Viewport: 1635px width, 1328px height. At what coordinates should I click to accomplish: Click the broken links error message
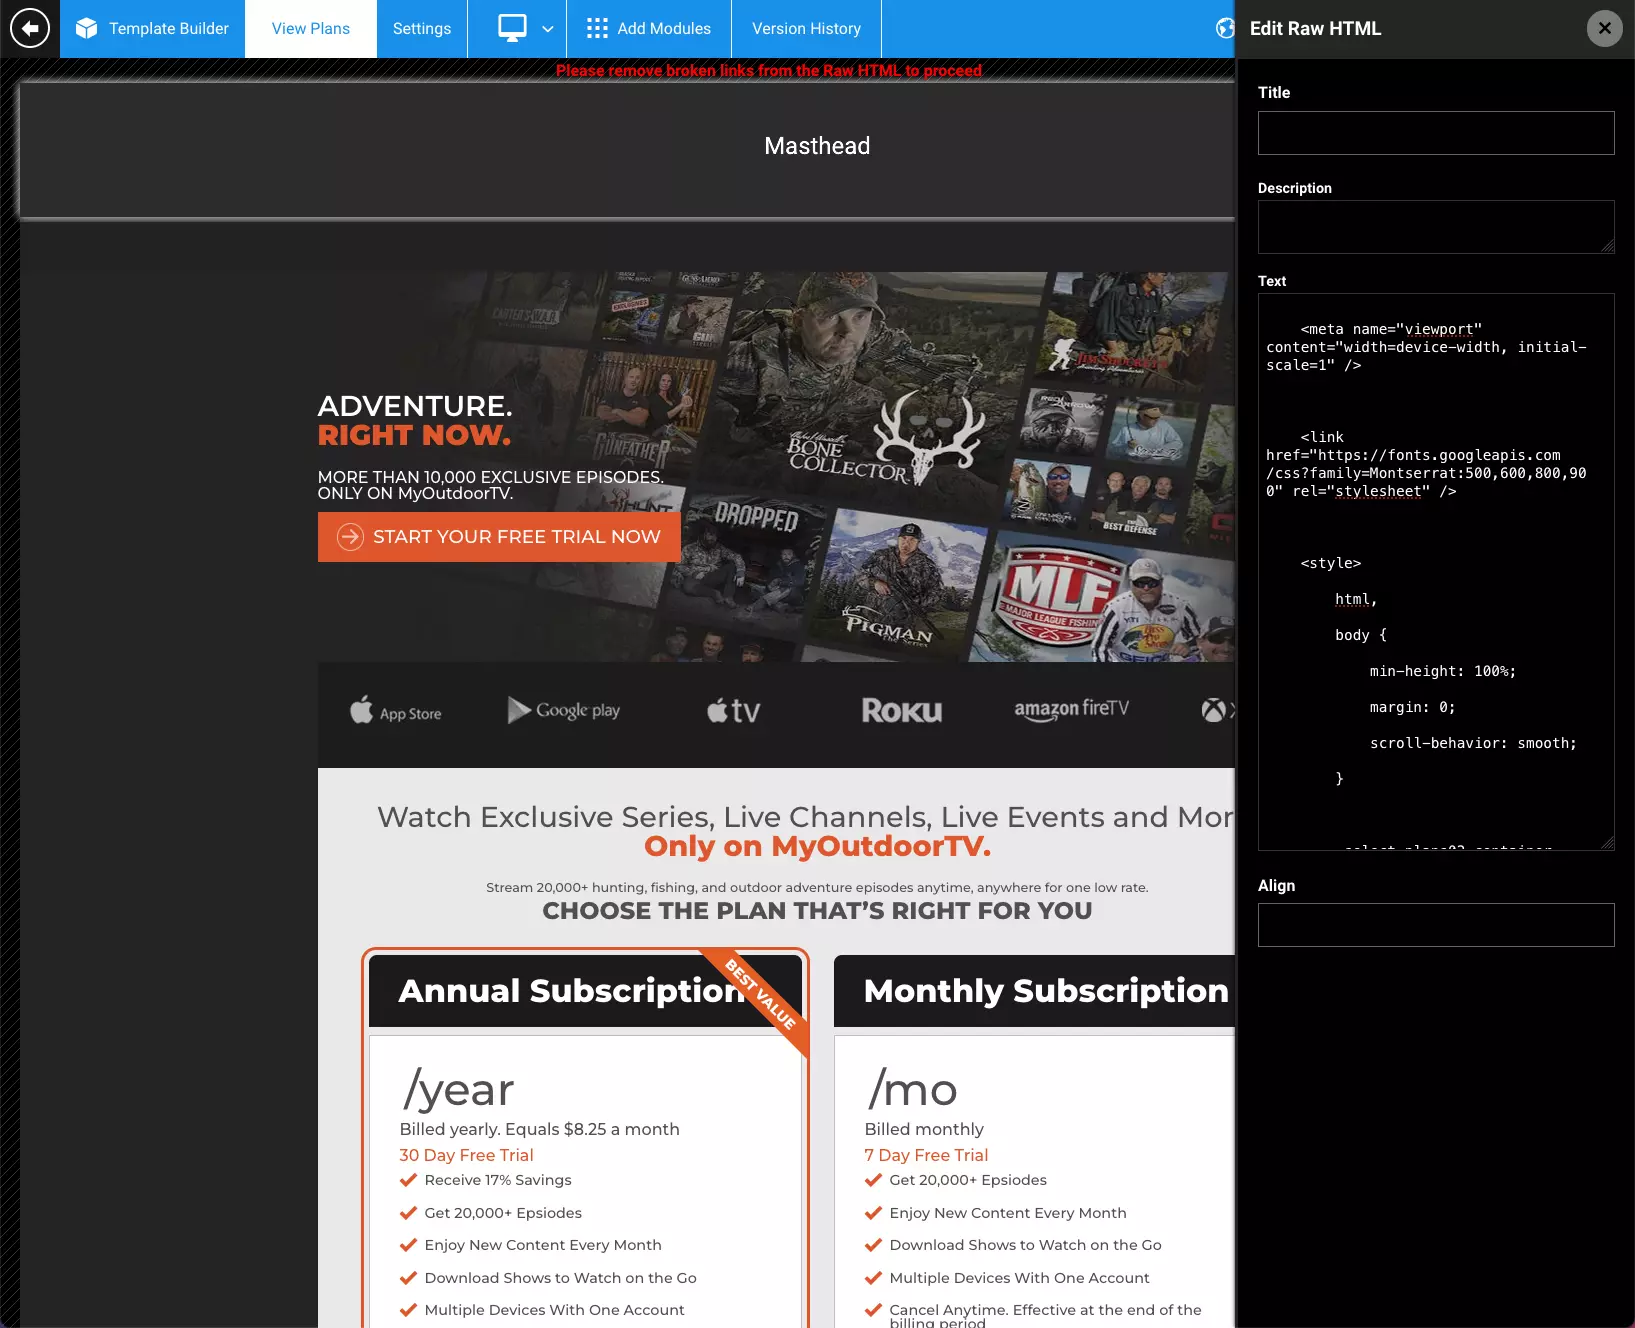(769, 70)
